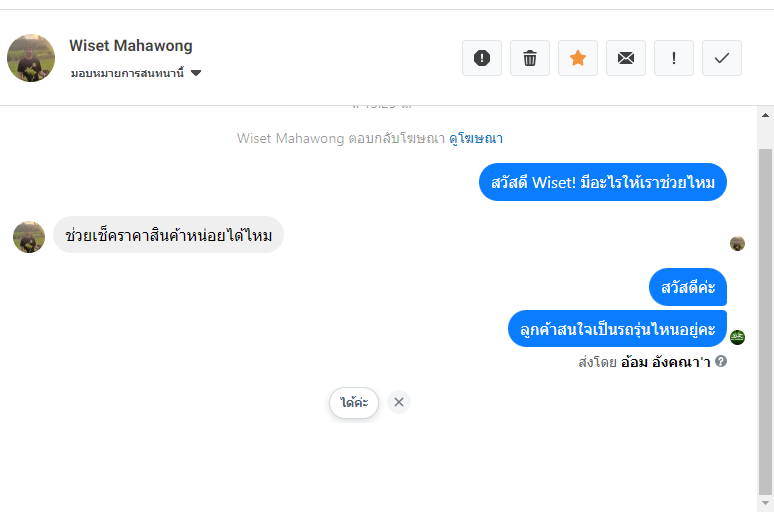
Task: Mark conversation done with the checkmark icon
Action: point(722,58)
